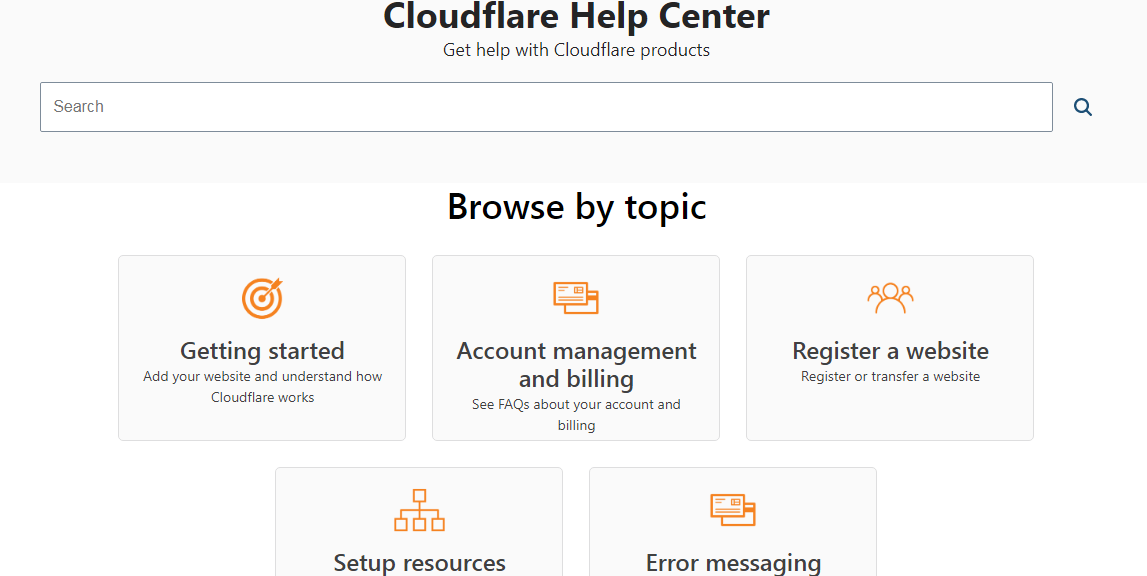Viewport: 1147px width, 576px height.
Task: Open the Getting started topic title
Action: click(x=262, y=351)
